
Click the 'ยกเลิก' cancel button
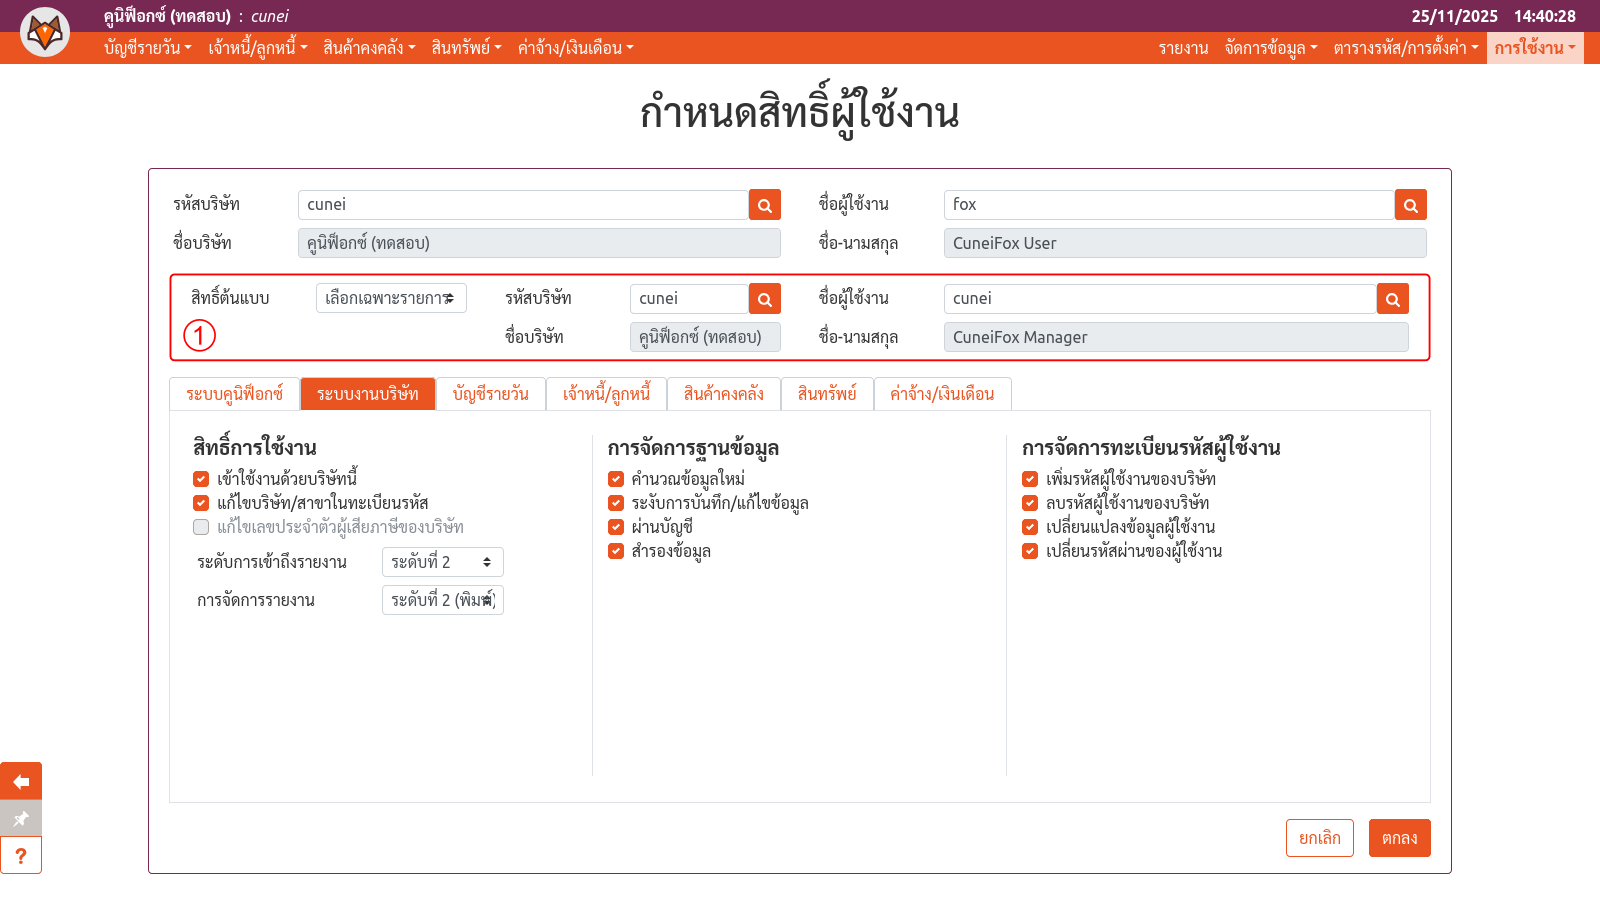pyautogui.click(x=1319, y=838)
